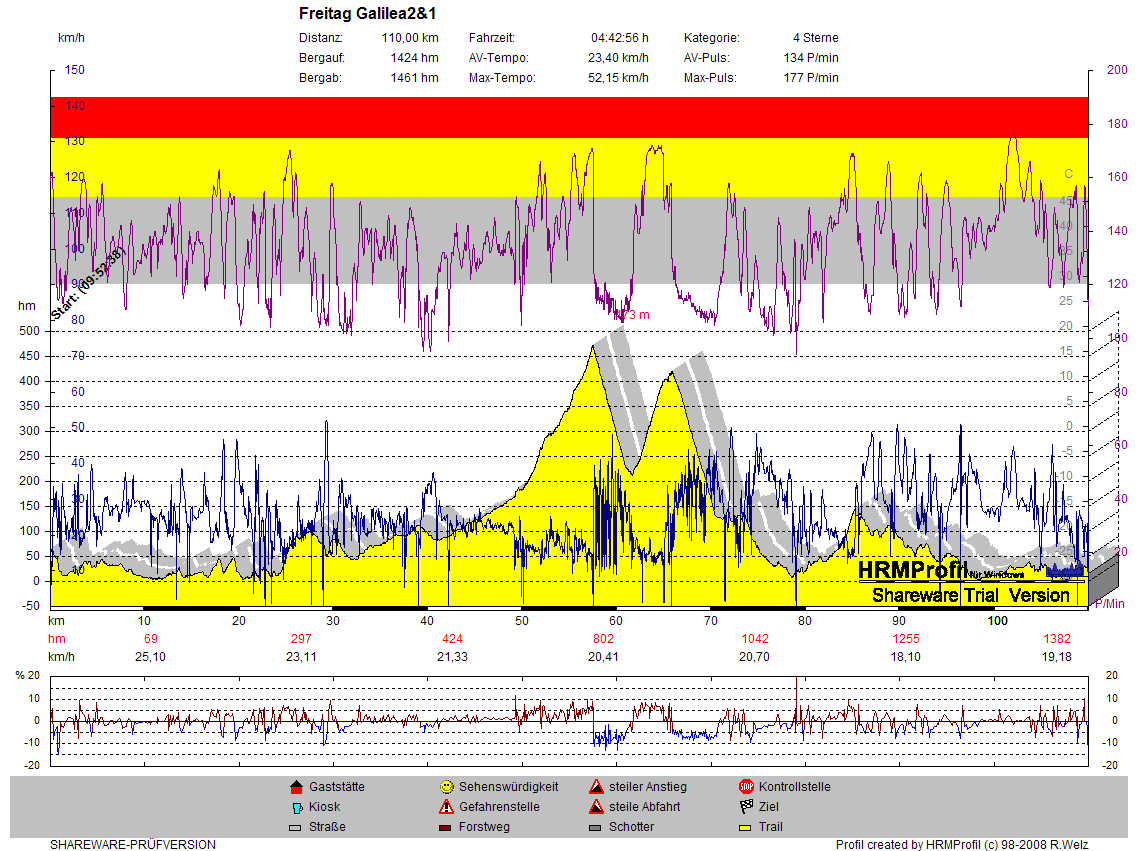Click the Shareware Trial Version banner
This screenshot has width=1138, height=851.
(970, 595)
